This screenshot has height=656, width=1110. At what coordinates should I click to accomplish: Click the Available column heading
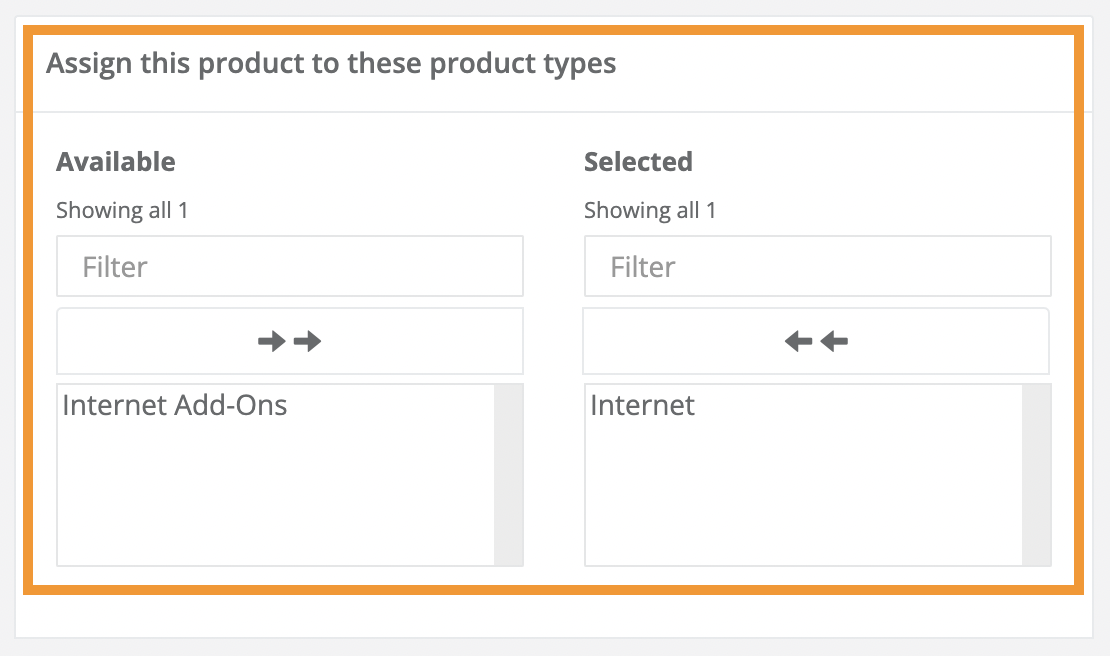[x=117, y=161]
